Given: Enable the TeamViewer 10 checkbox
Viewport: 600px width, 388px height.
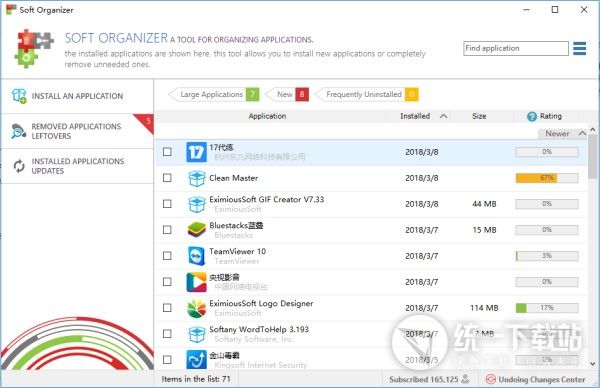Looking at the screenshot, I should 167,256.
